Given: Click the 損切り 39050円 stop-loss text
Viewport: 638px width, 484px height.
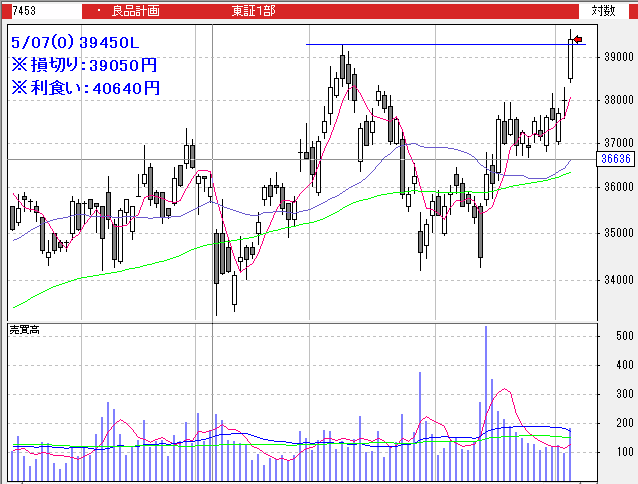Looking at the screenshot, I should pyautogui.click(x=85, y=65).
